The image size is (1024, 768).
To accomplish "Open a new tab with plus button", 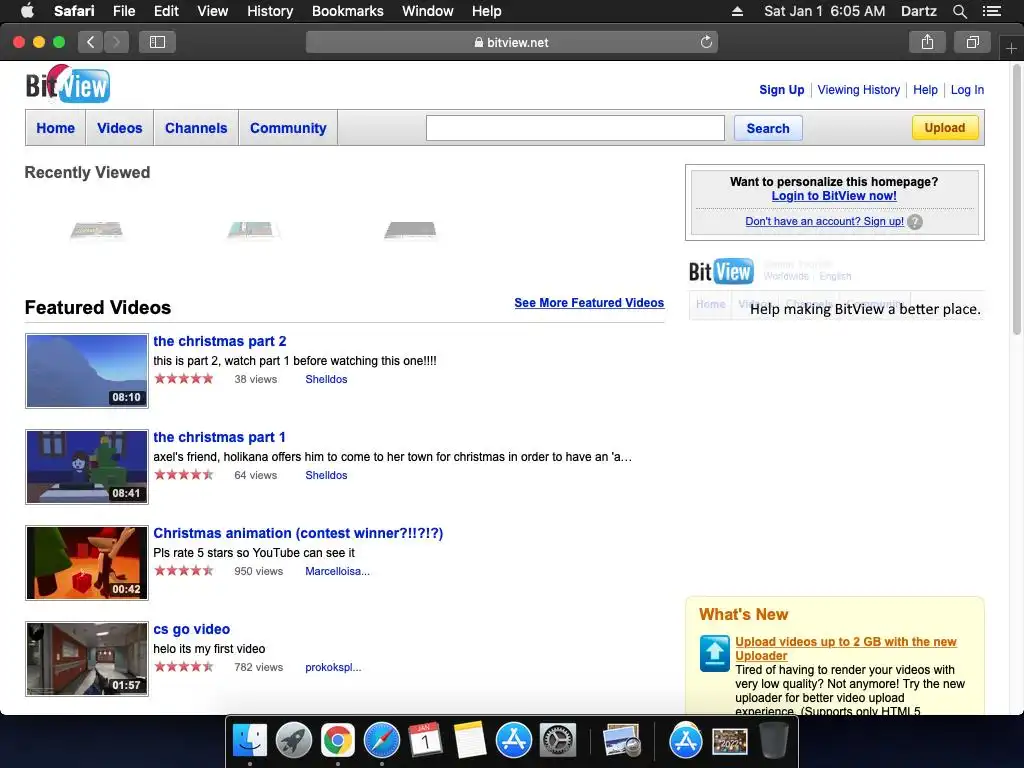I will pyautogui.click(x=1011, y=49).
